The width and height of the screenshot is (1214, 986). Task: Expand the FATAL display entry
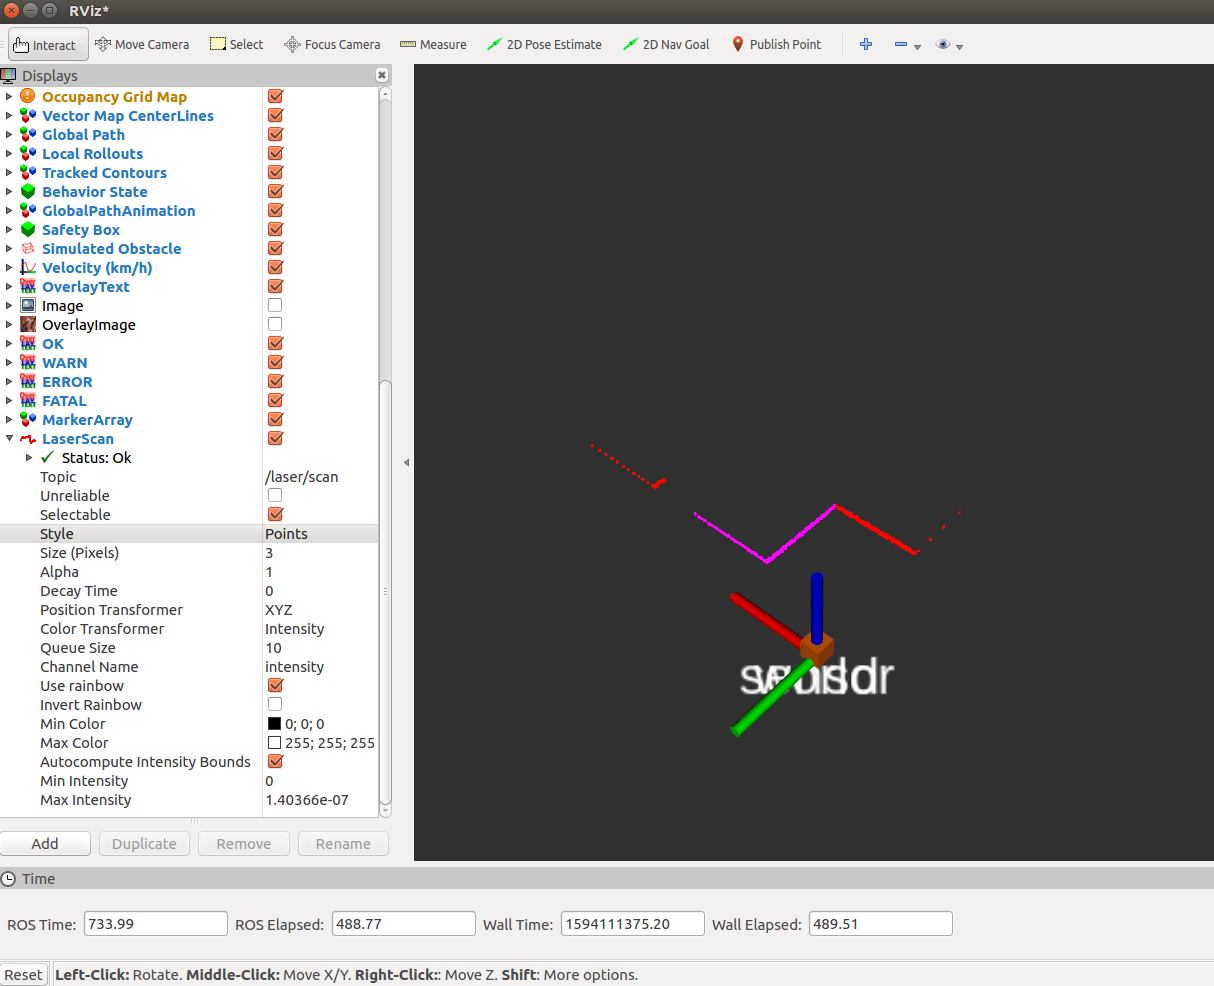pyautogui.click(x=9, y=401)
